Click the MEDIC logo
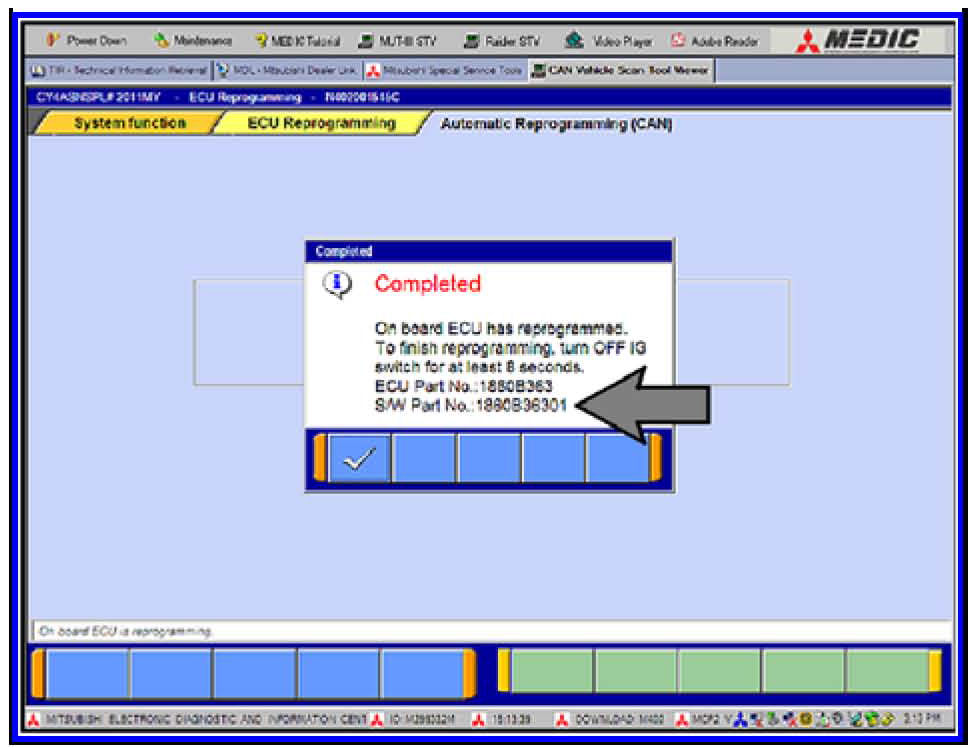The width and height of the screenshot is (968, 748). (861, 41)
